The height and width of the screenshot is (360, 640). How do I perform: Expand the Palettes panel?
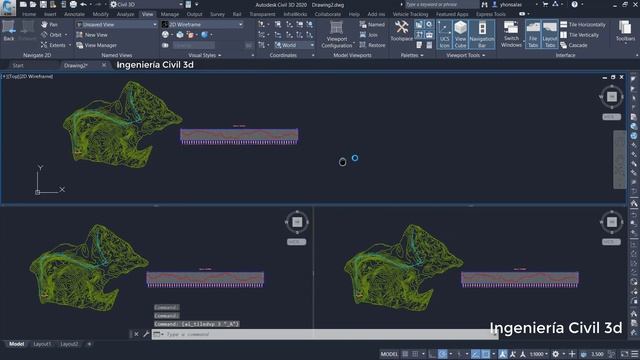click(412, 55)
